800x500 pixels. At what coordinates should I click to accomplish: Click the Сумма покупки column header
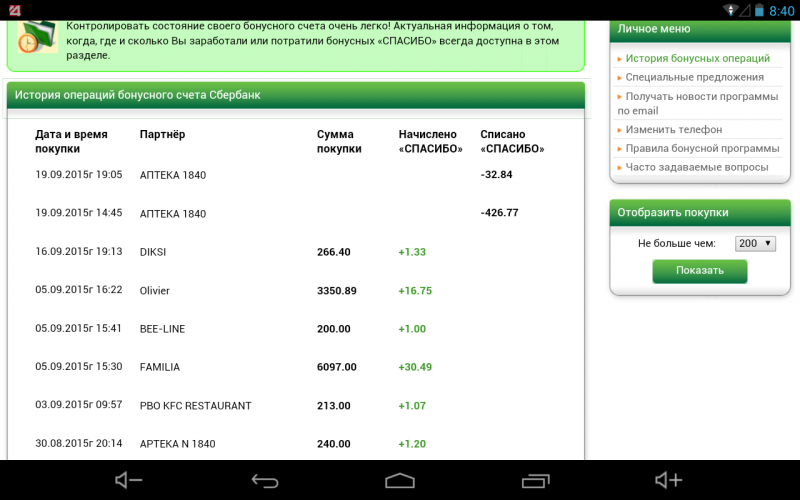tap(339, 141)
